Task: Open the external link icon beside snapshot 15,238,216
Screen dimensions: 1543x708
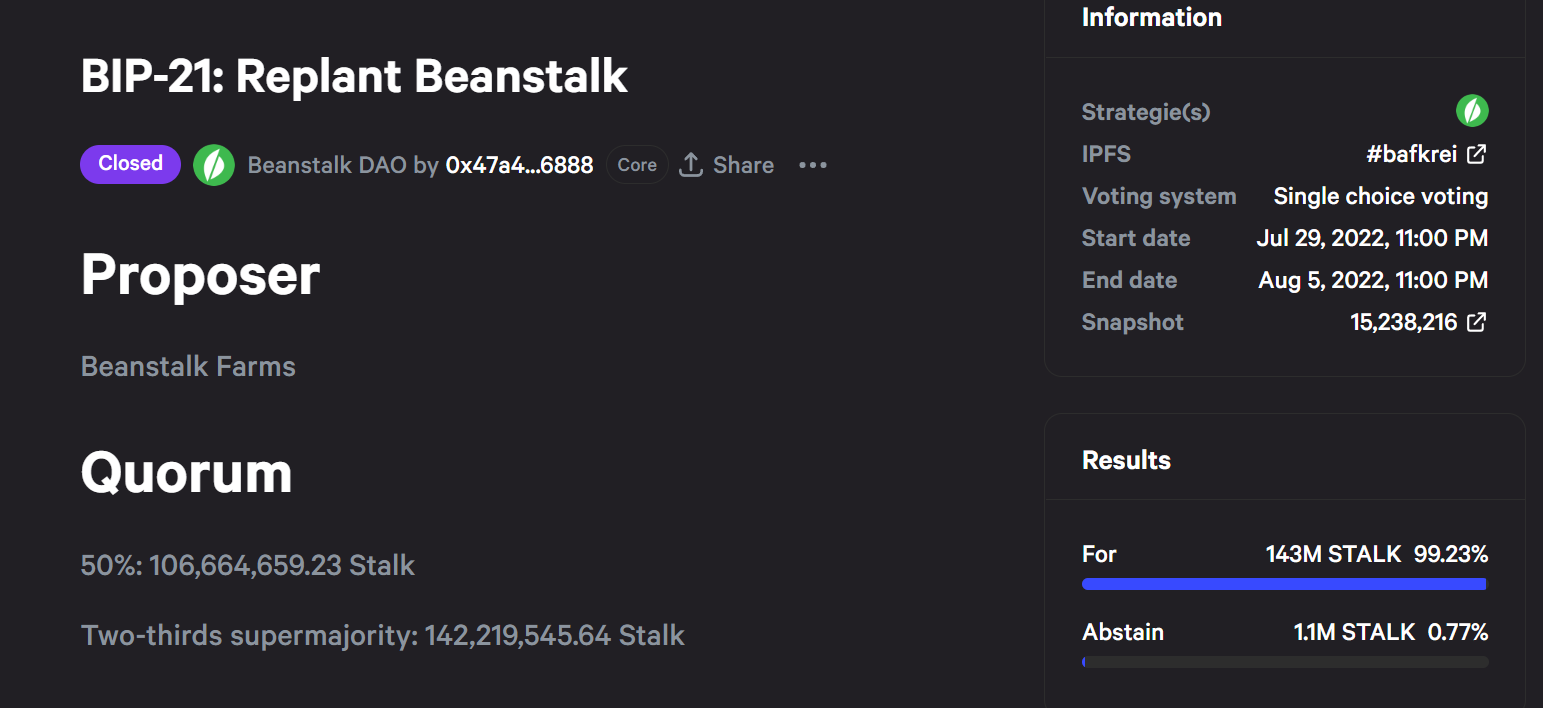Action: pos(1476,322)
